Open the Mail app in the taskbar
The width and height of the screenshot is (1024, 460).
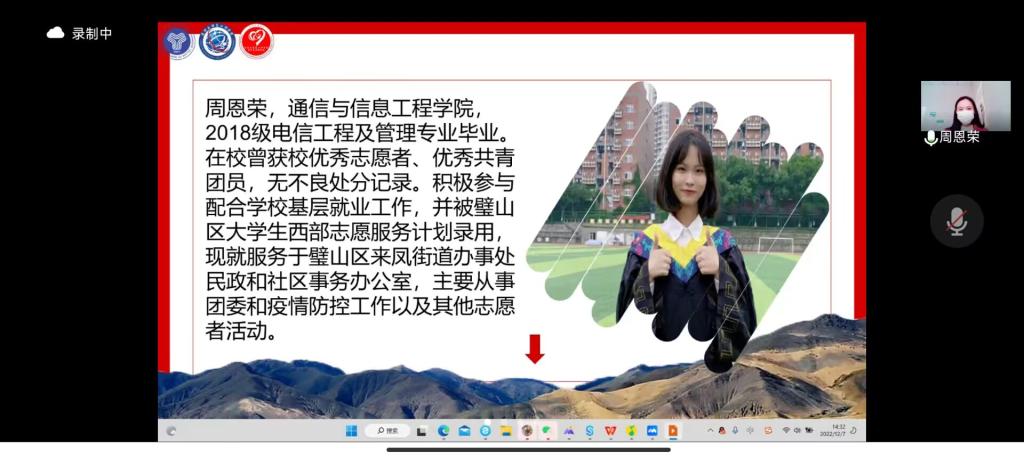pos(465,431)
